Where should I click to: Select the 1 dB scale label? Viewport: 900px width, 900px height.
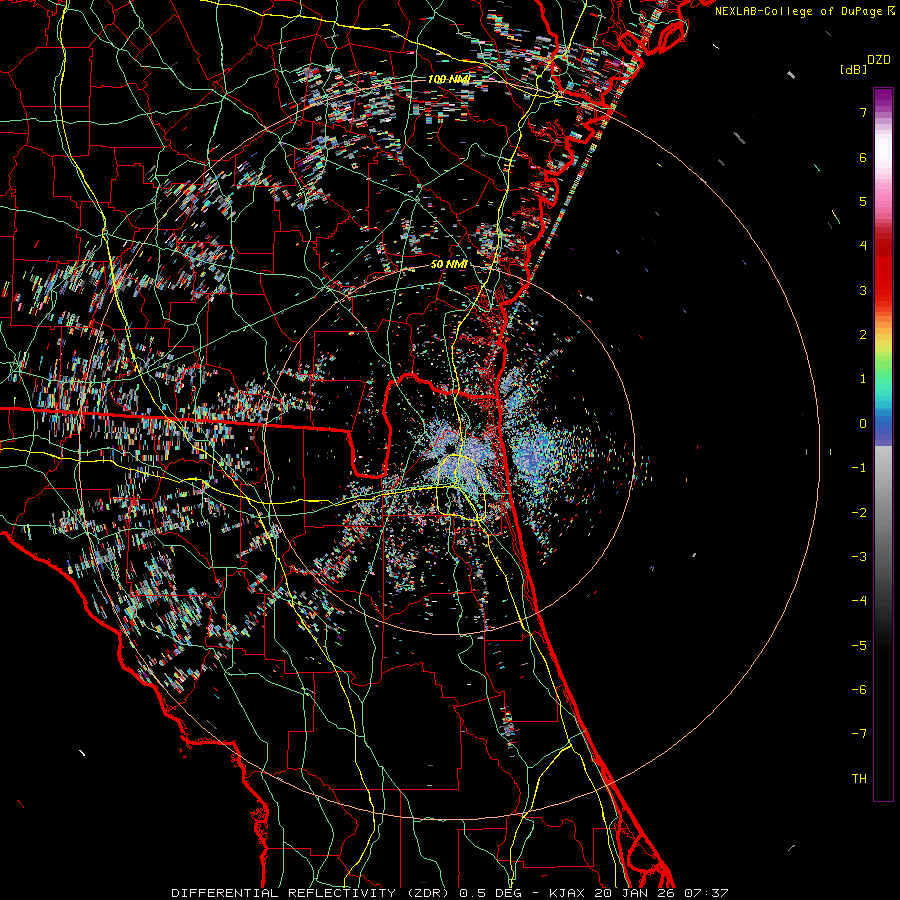[863, 379]
